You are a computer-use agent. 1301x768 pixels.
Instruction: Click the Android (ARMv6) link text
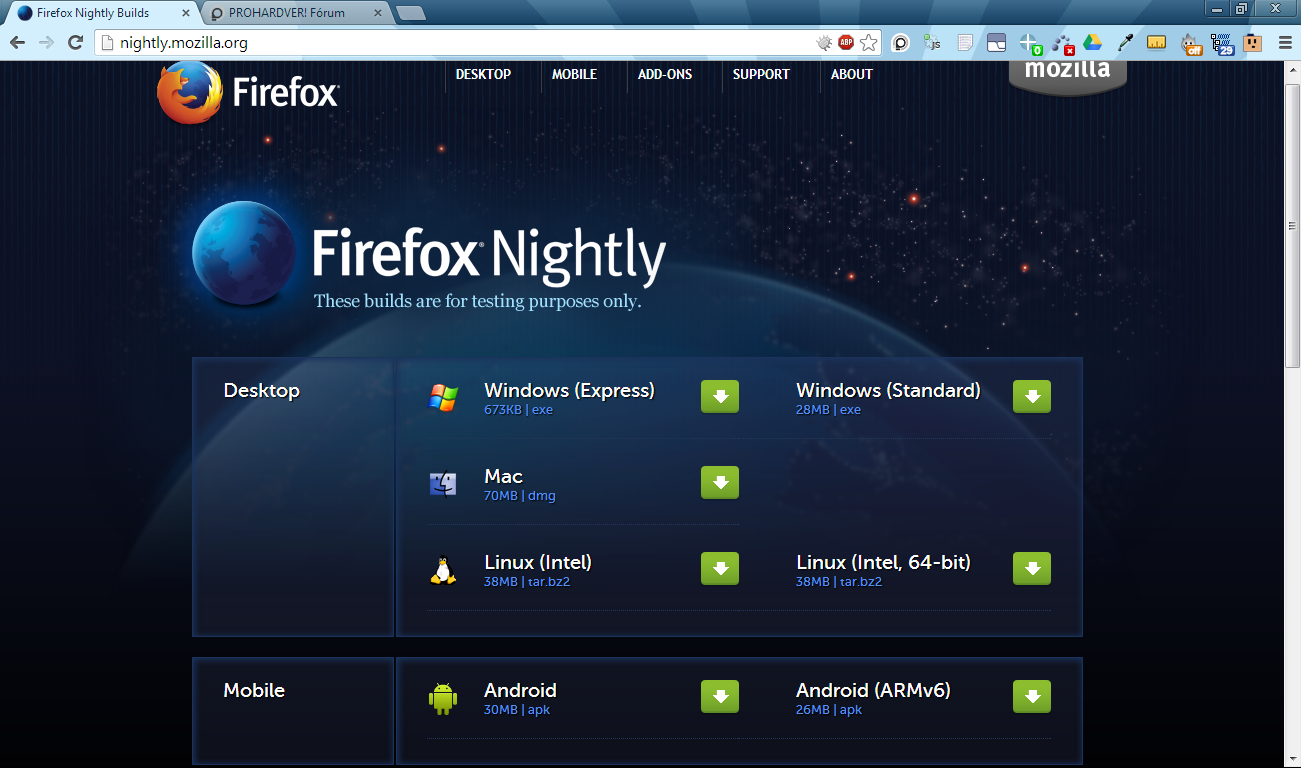pos(873,690)
